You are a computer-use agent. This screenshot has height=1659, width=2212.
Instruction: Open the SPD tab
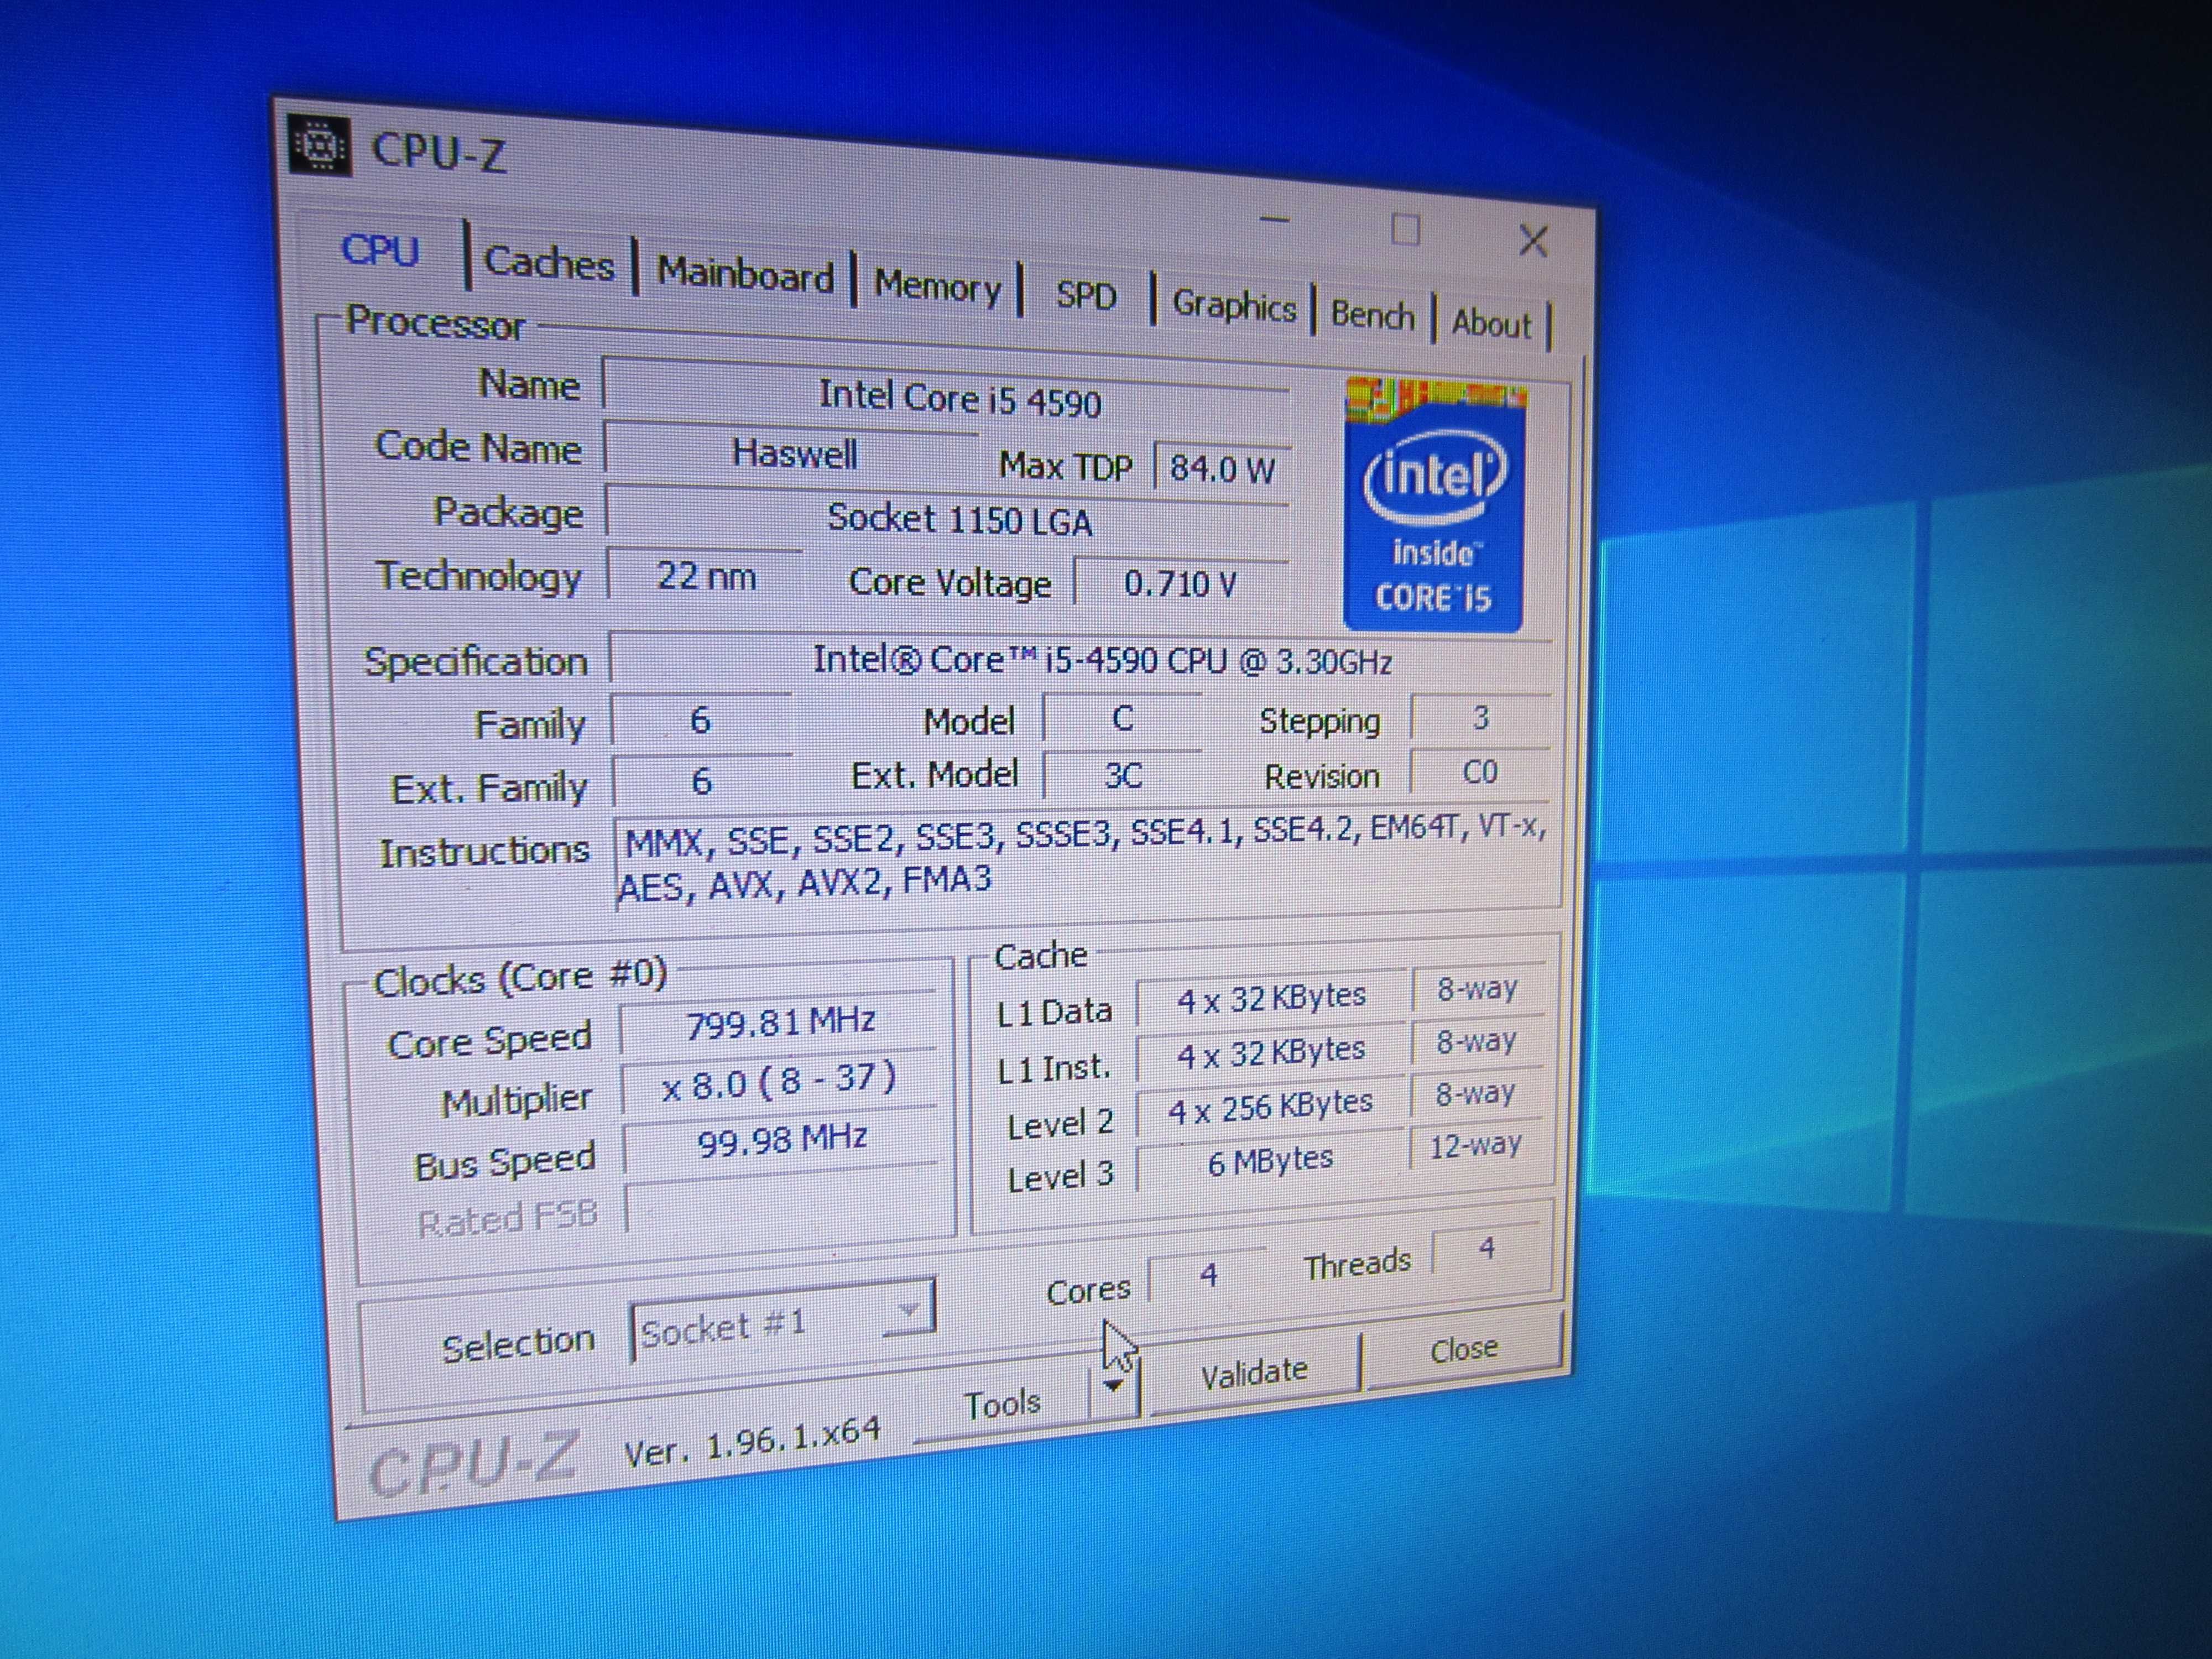1086,296
